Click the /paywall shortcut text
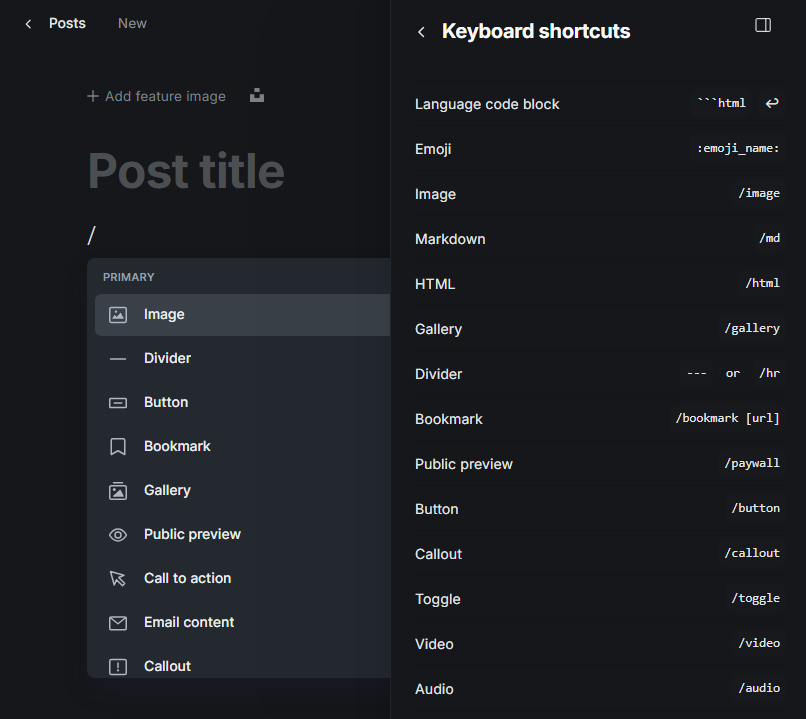 (751, 464)
